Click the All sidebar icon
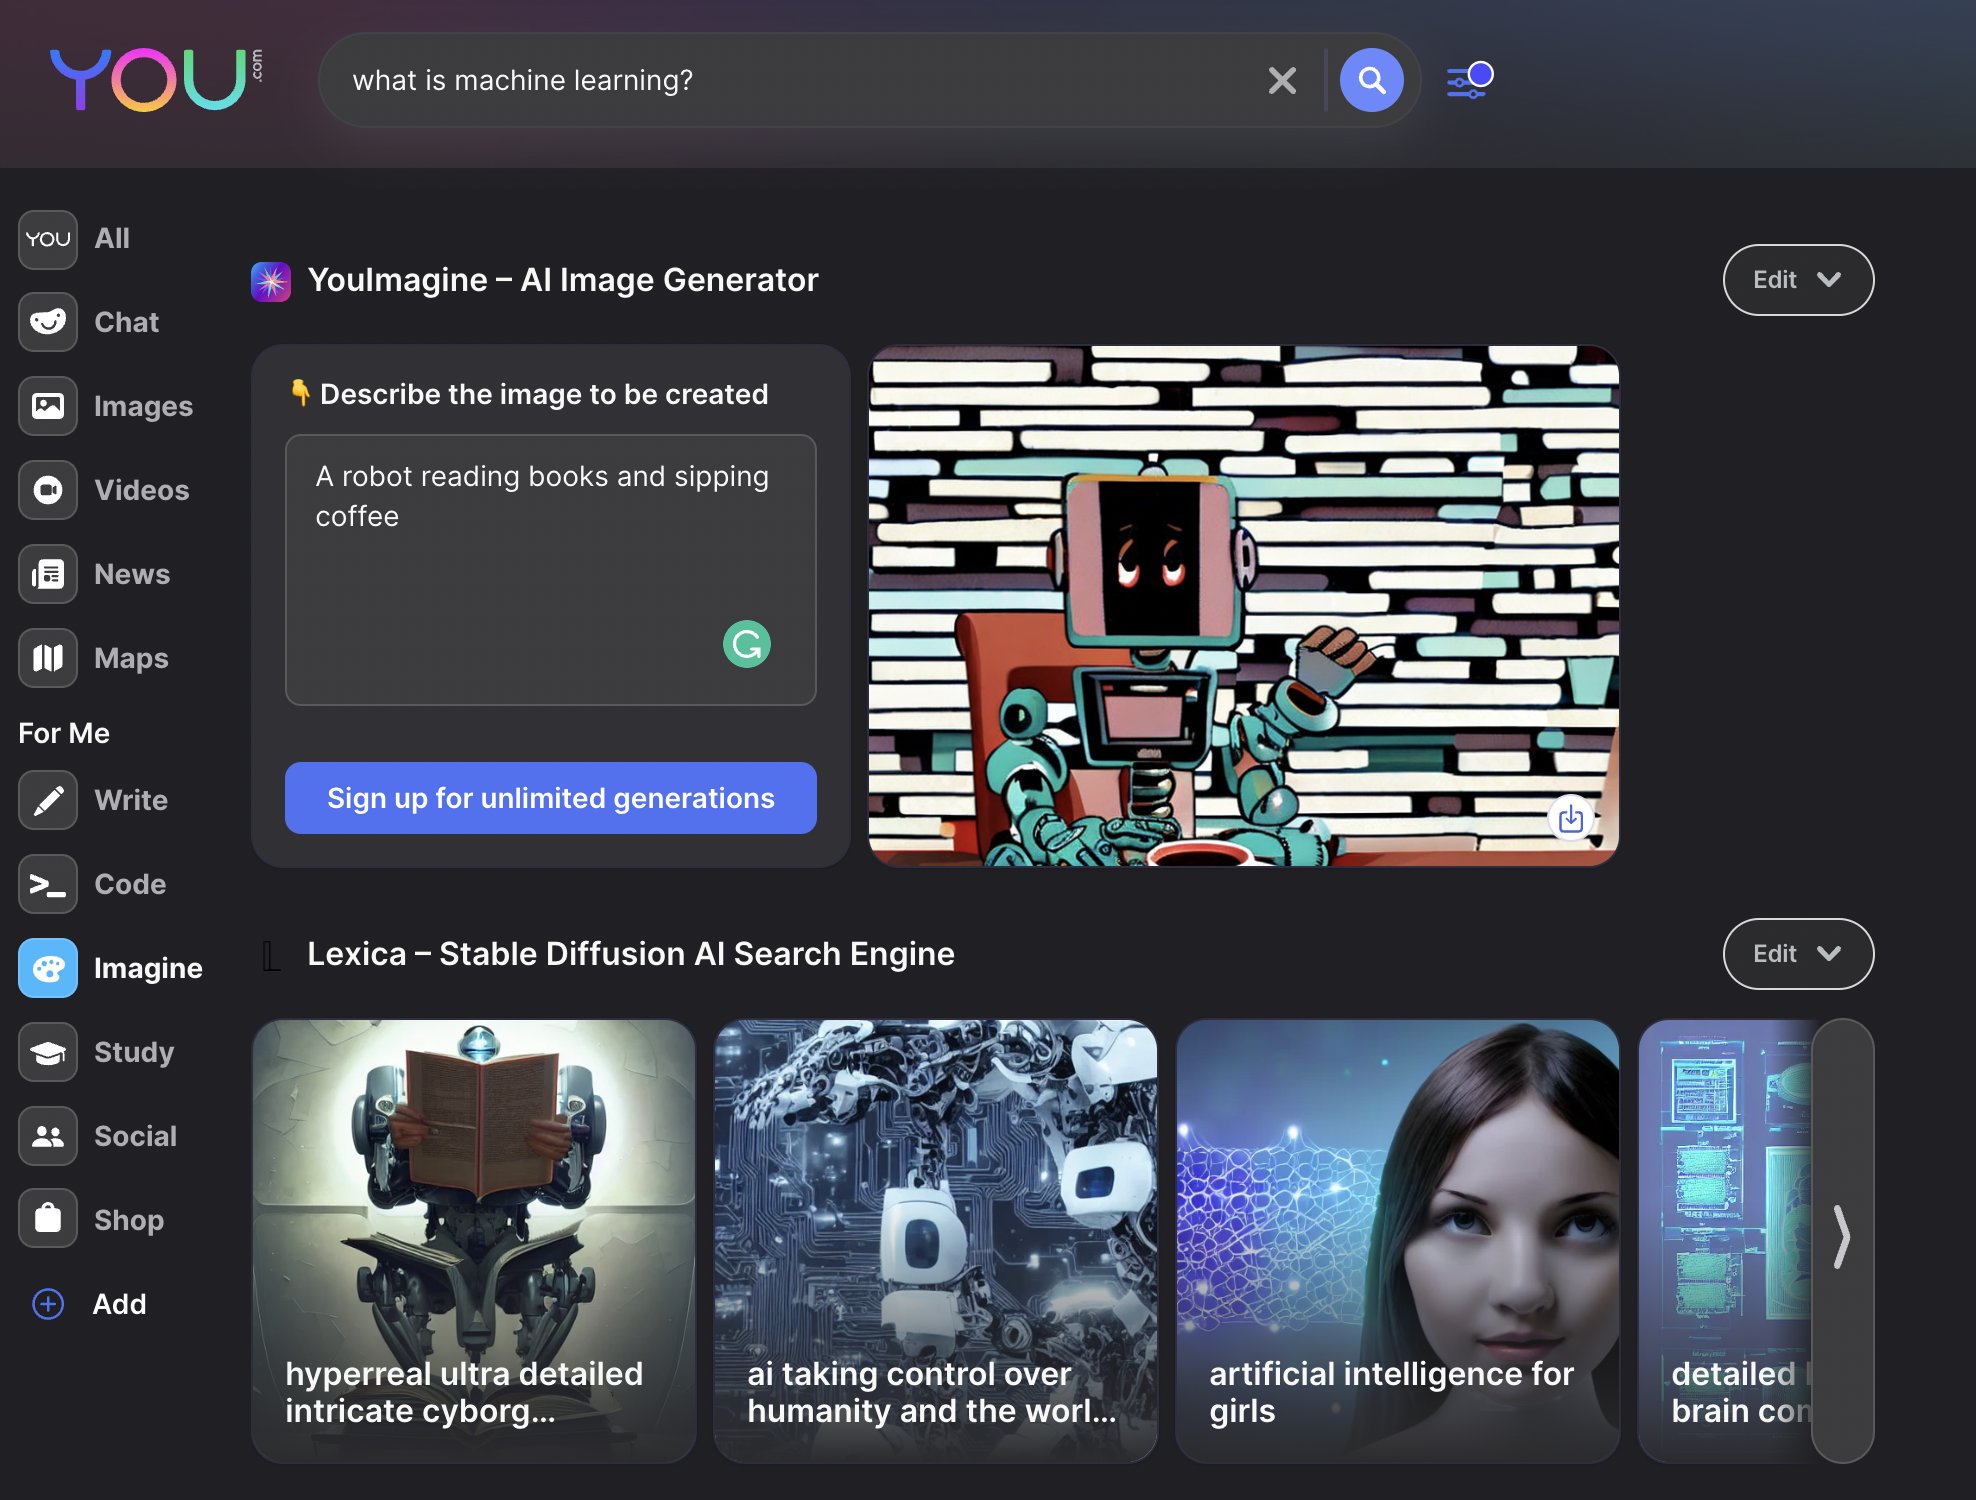This screenshot has width=1976, height=1500. tap(48, 239)
